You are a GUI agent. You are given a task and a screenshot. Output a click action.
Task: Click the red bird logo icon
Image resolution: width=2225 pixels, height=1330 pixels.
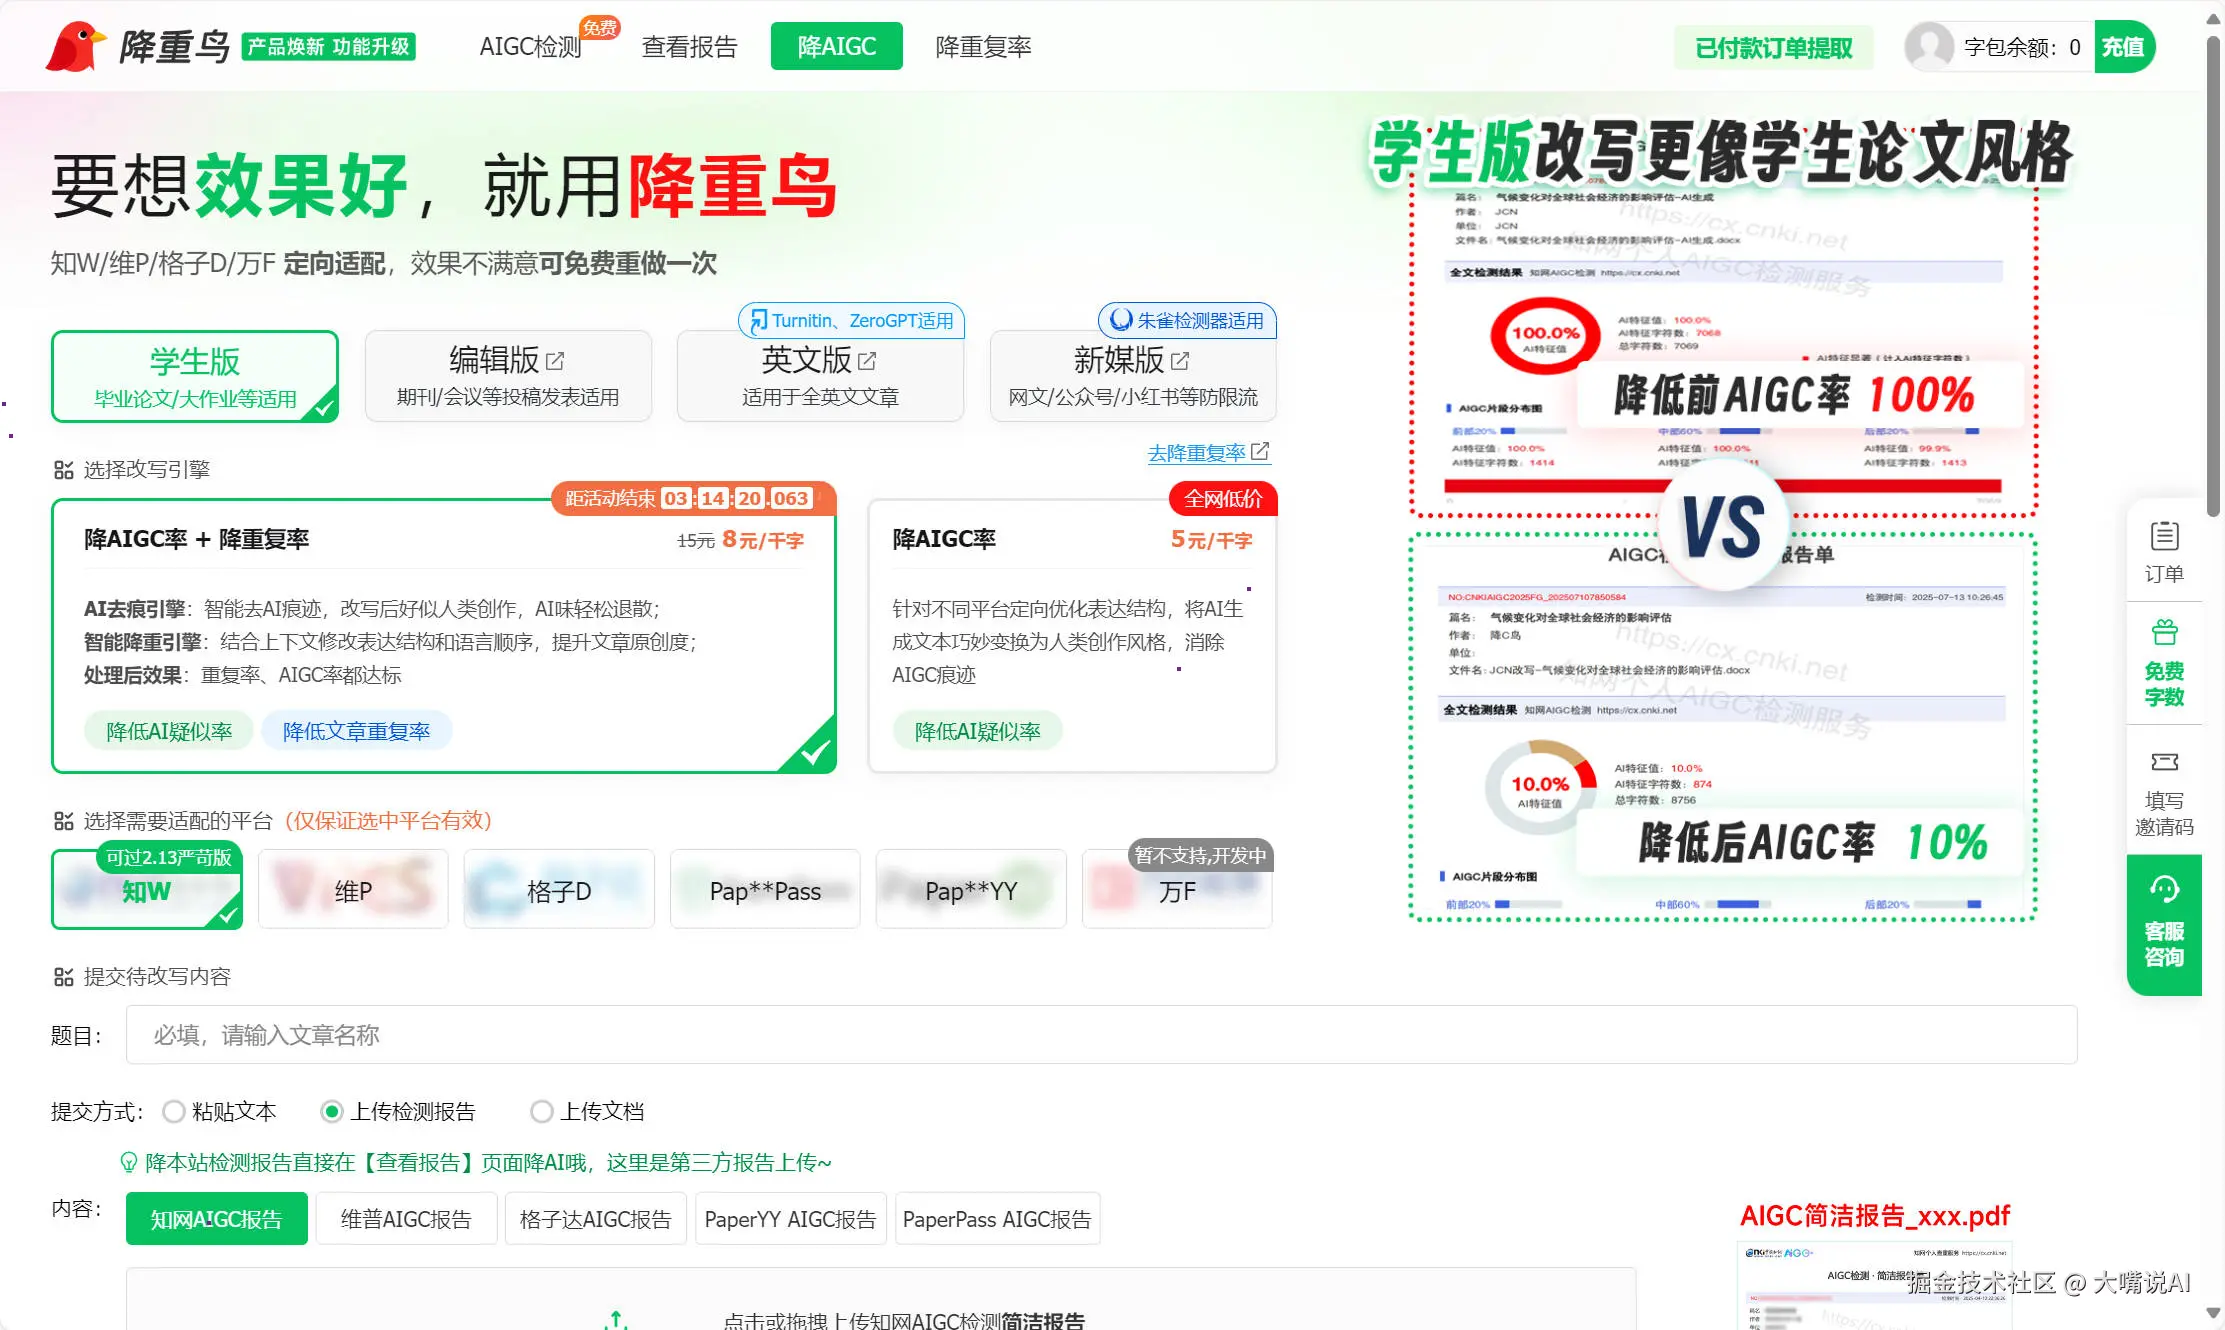click(x=75, y=46)
